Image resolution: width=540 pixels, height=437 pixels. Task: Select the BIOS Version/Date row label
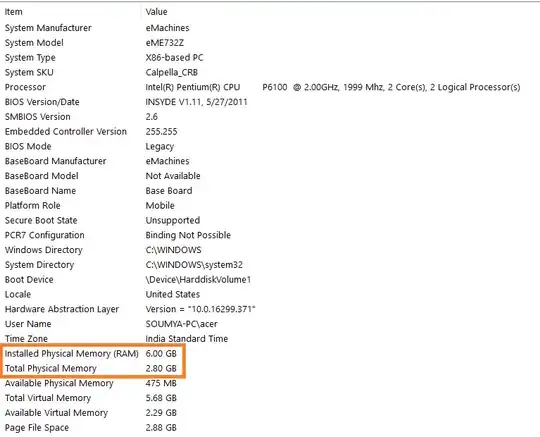pyautogui.click(x=42, y=102)
